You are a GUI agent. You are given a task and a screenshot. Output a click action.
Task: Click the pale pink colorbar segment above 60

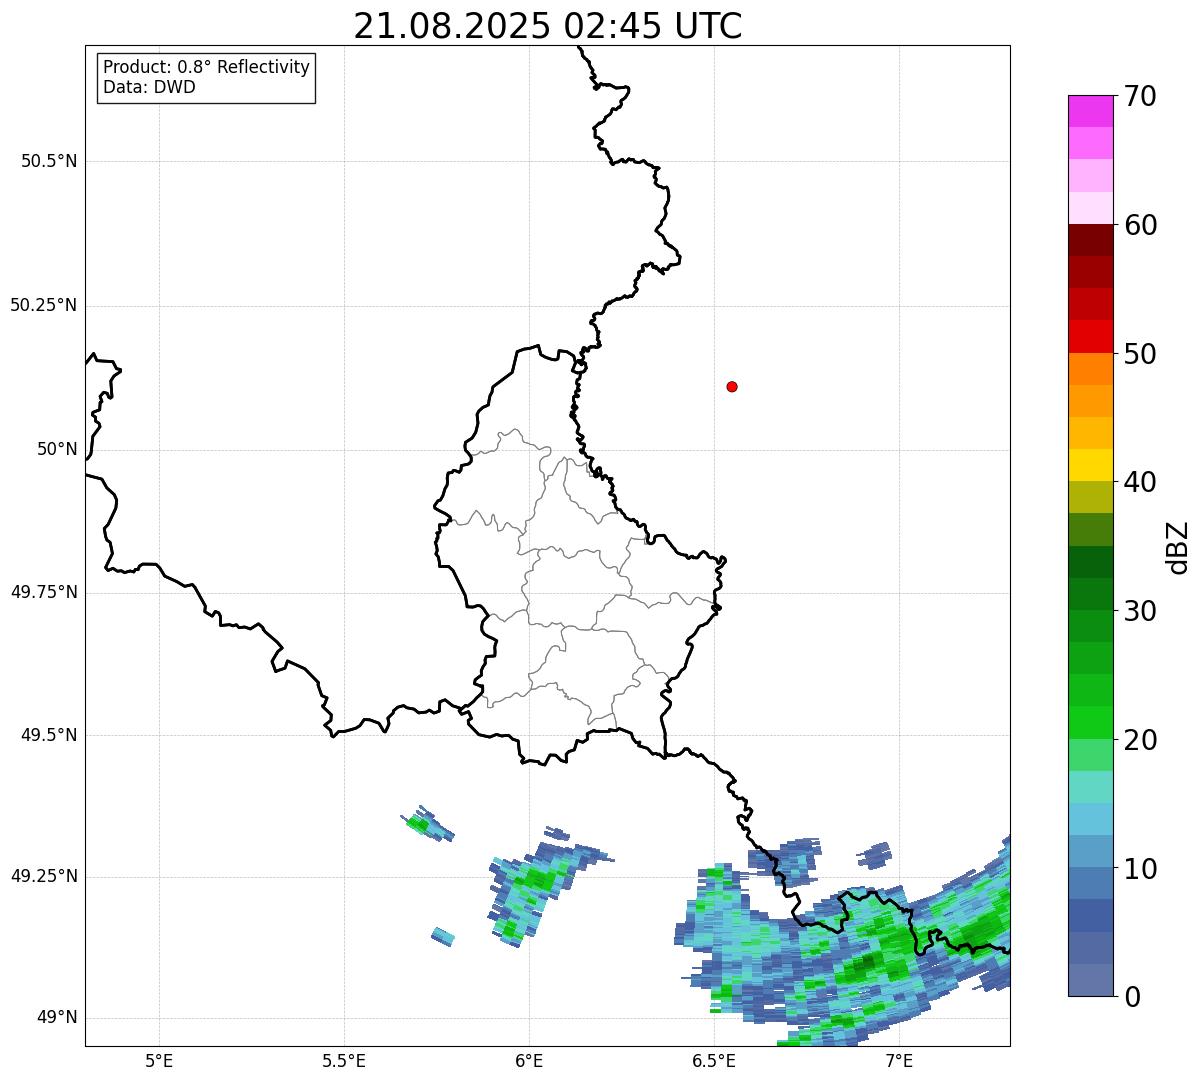1090,208
